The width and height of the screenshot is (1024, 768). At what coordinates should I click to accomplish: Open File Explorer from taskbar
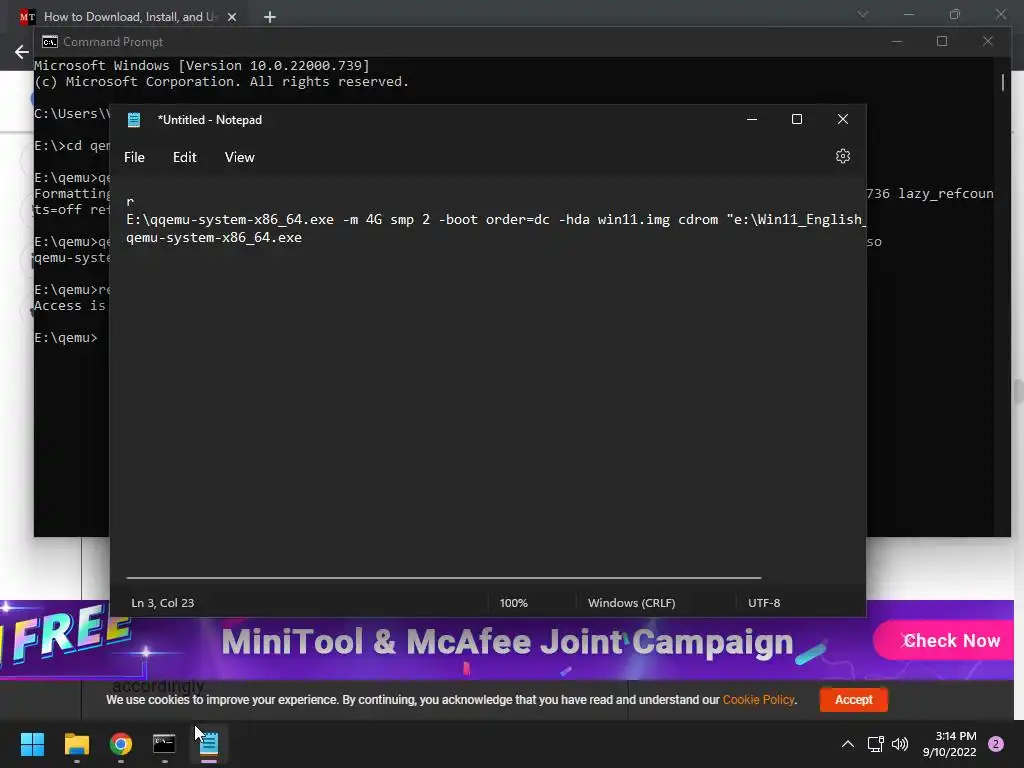pyautogui.click(x=76, y=744)
